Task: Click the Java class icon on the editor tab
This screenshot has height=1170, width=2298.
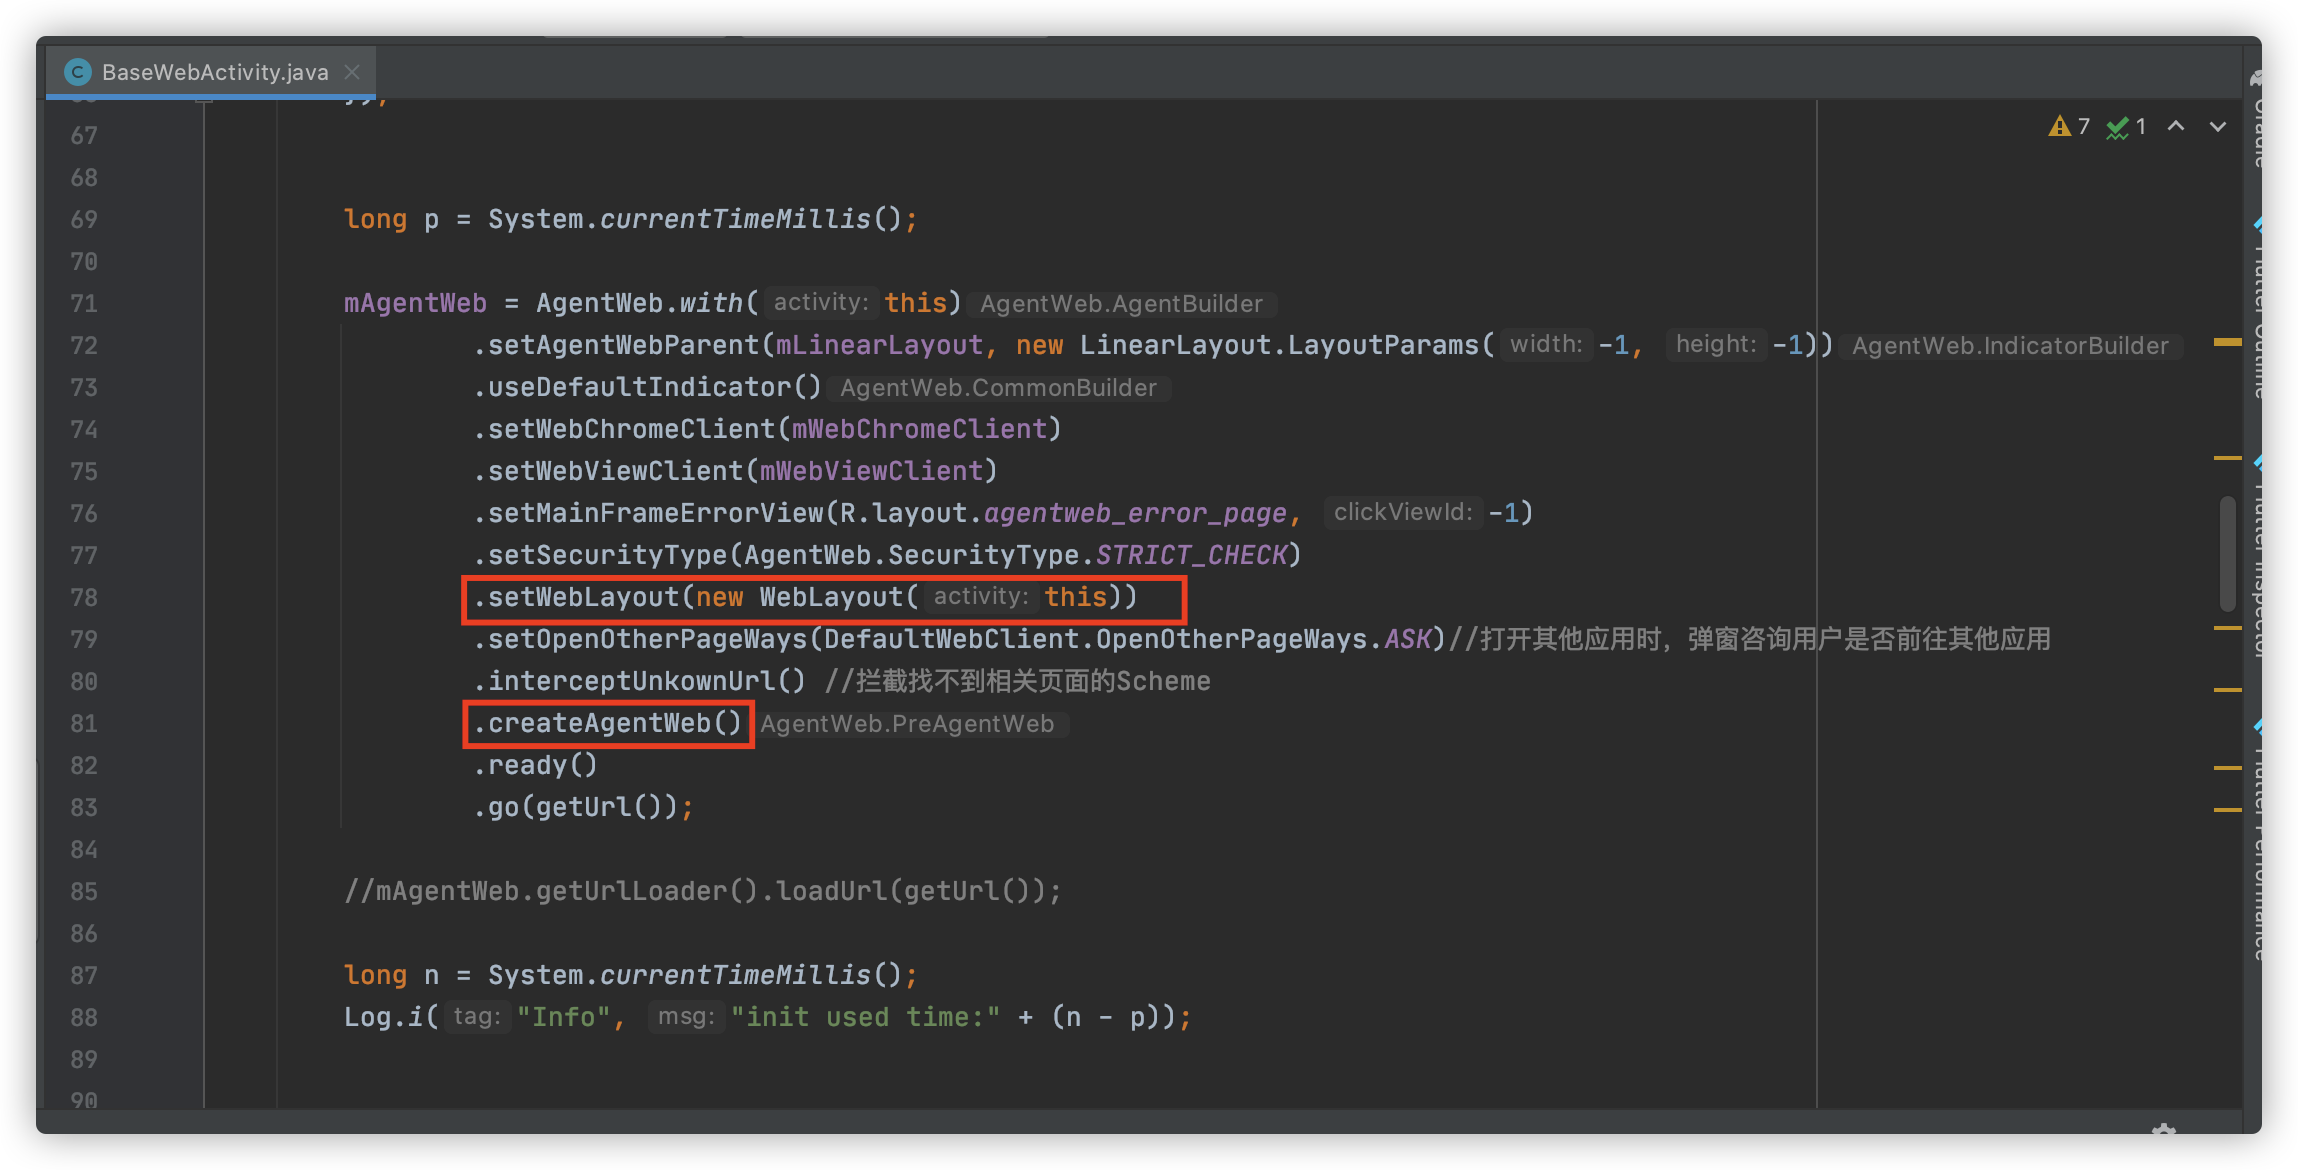Action: click(x=77, y=71)
